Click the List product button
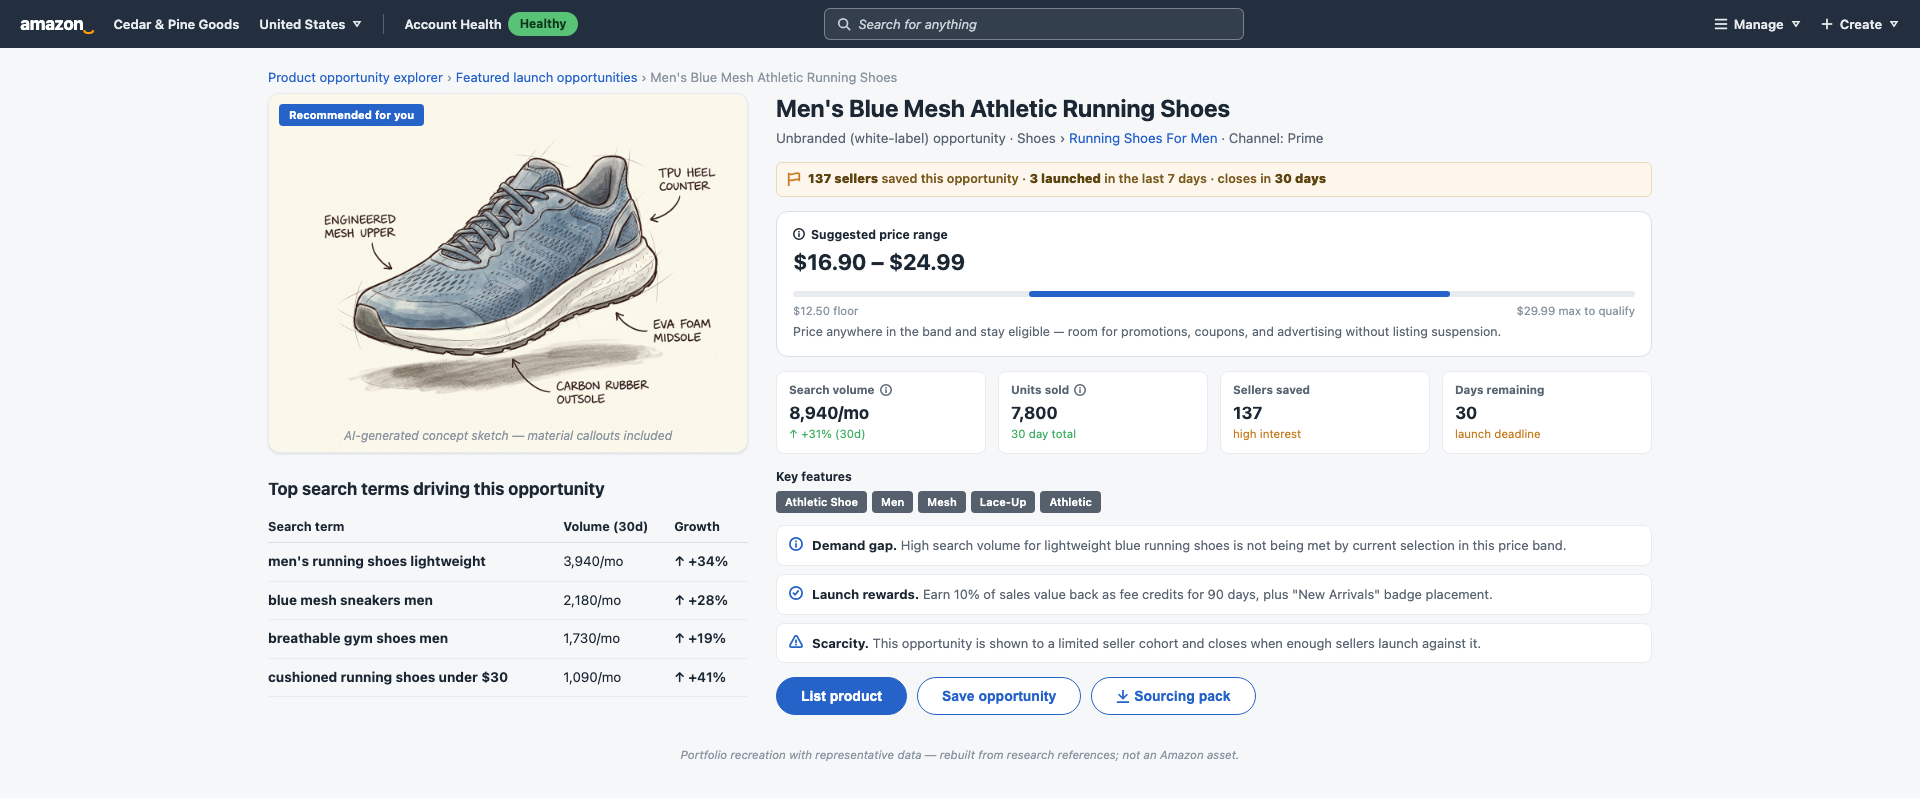1920x798 pixels. pyautogui.click(x=841, y=696)
